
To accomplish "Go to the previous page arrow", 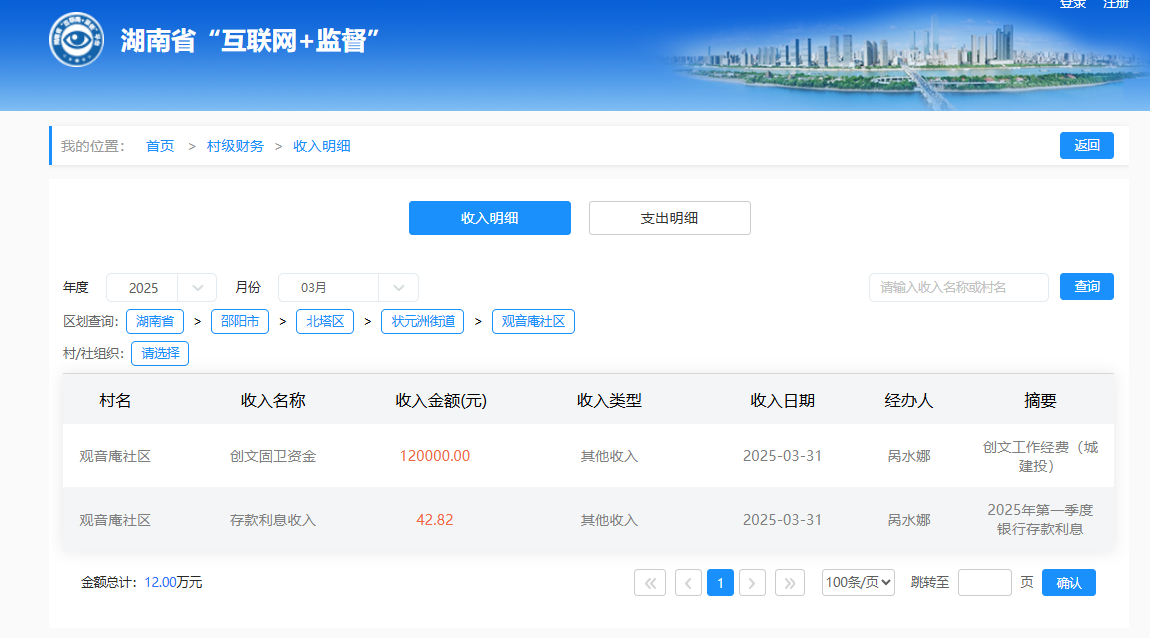I will 688,583.
